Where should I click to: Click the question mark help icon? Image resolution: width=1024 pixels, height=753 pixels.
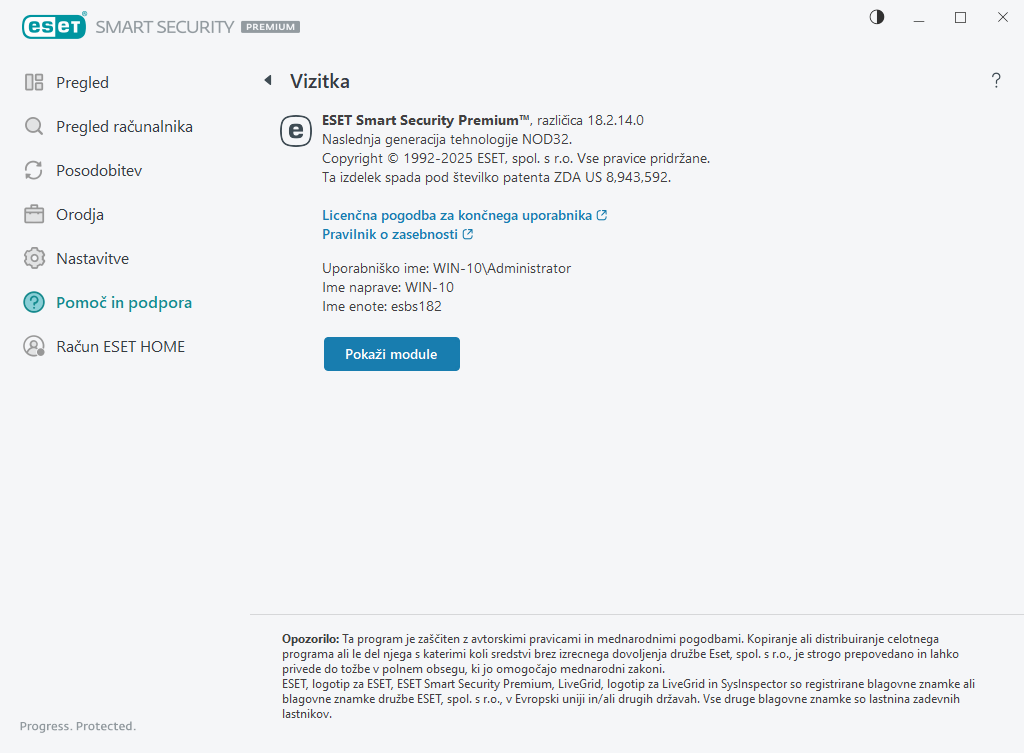996,81
